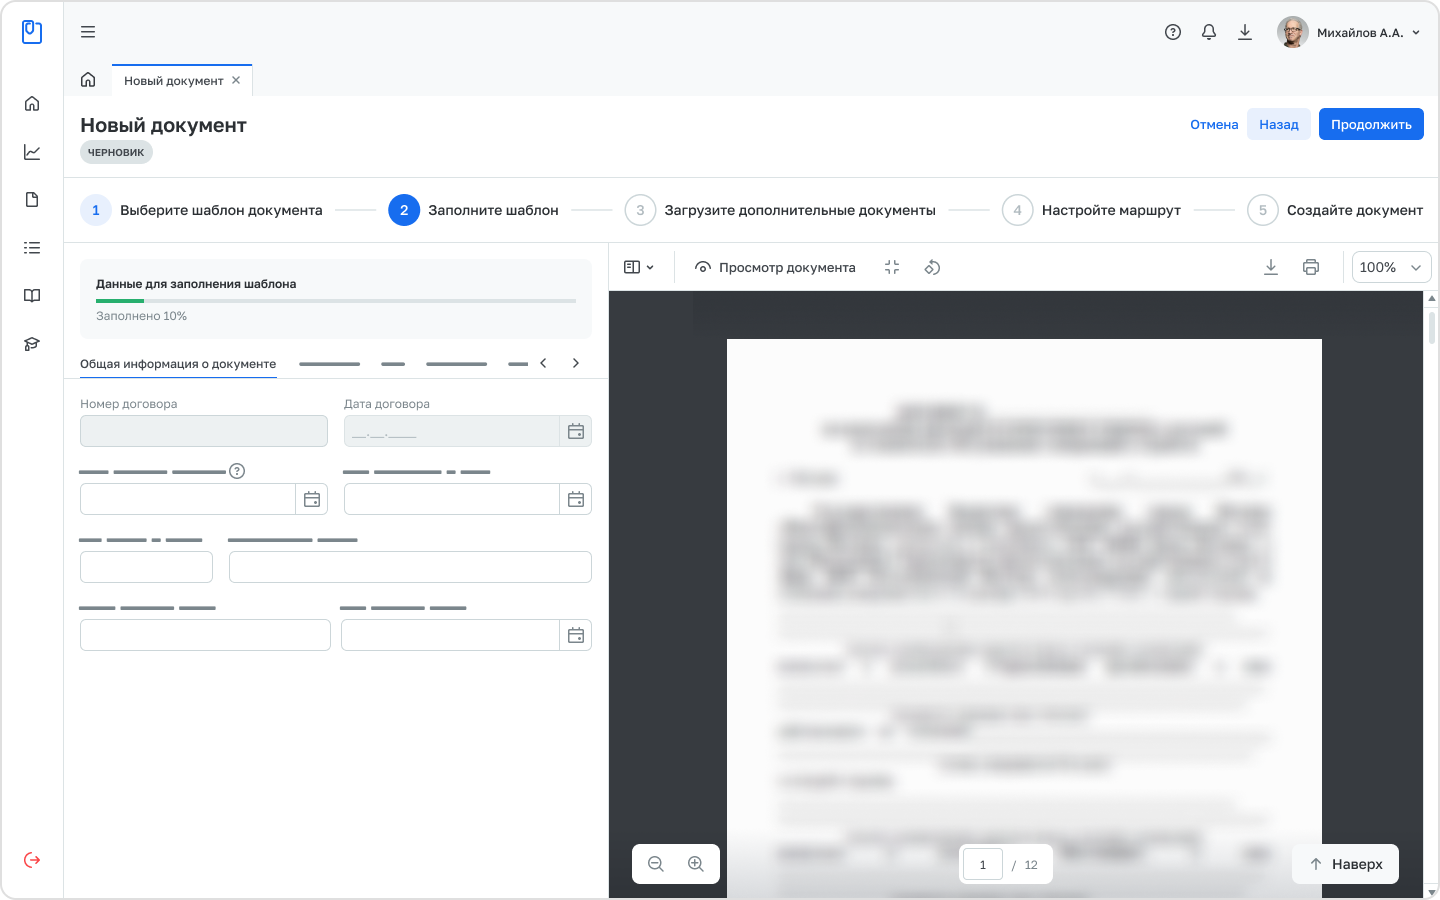This screenshot has height=900, width=1440.
Task: Open the hamburger menu
Action: coord(88,32)
